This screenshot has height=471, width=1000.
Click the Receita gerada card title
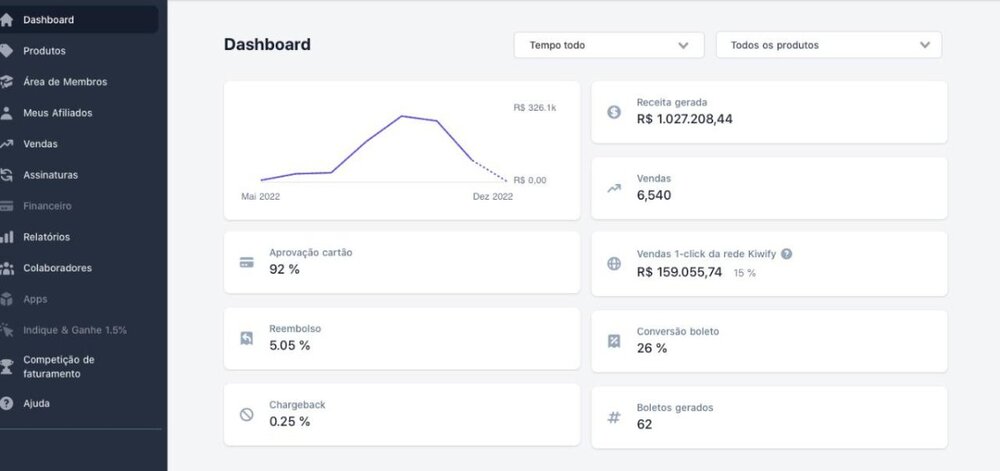tap(672, 102)
